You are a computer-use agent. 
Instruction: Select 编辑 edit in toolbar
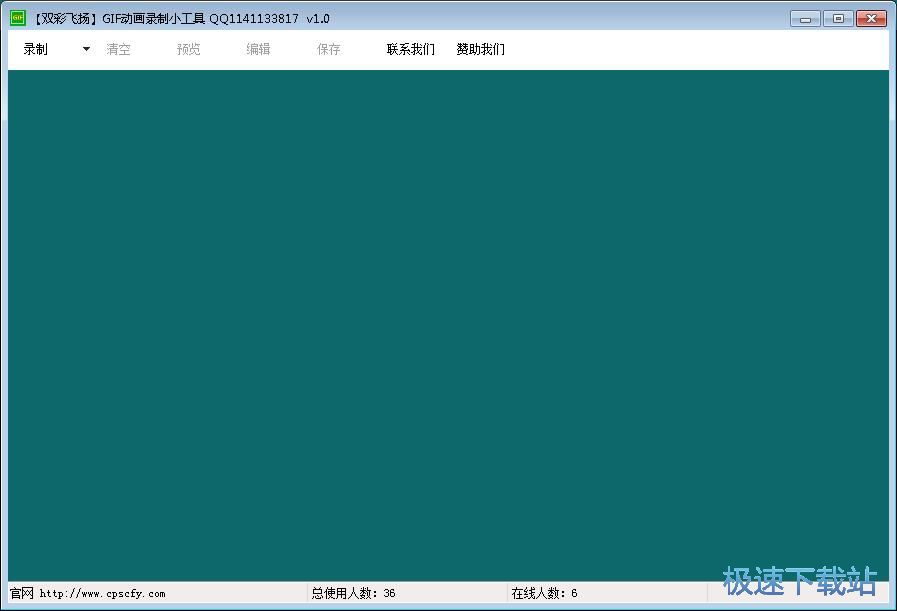259,49
